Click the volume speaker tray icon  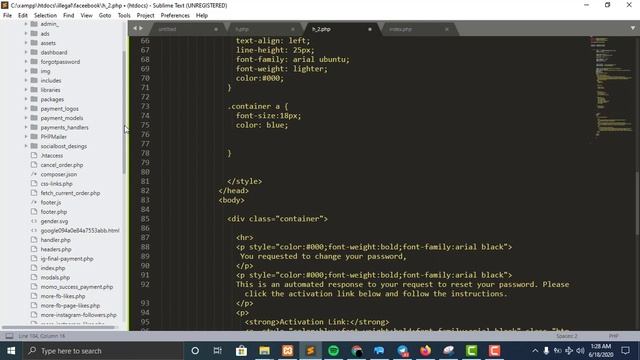[x=580, y=351]
